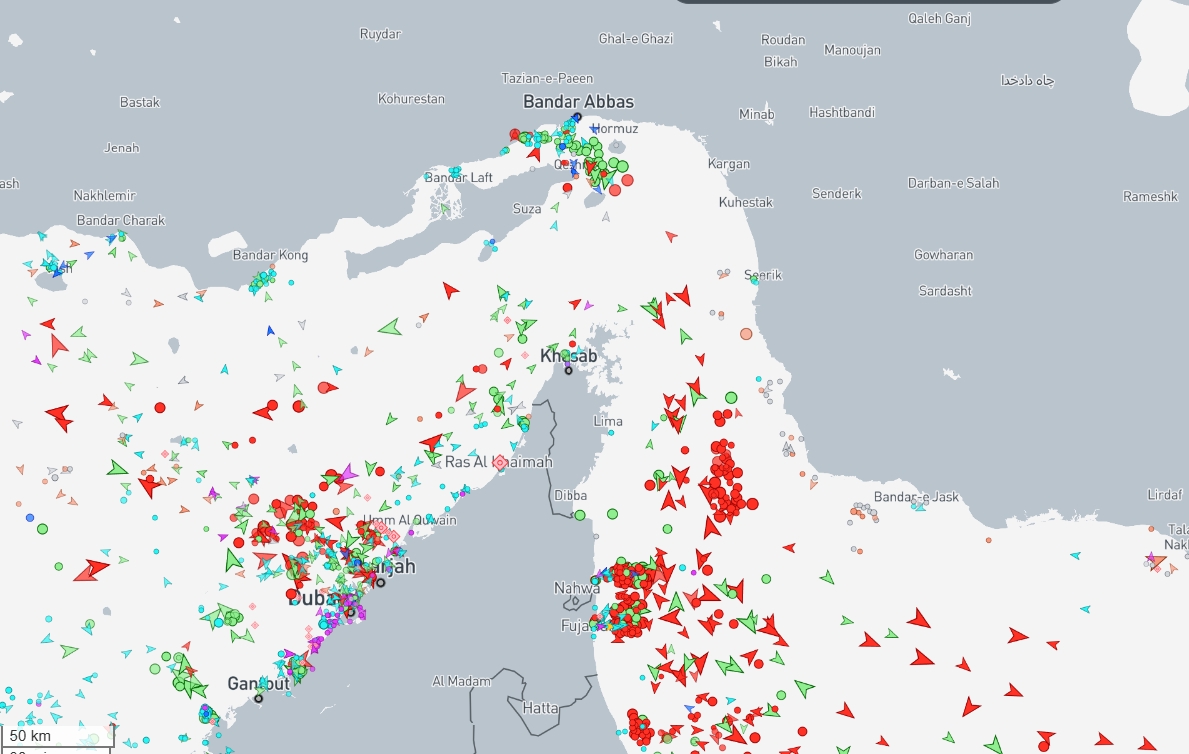Viewport: 1189px width, 754px height.
Task: Click the purple vessel arrow northwest of Umm Al Quwain
Action: tap(348, 471)
